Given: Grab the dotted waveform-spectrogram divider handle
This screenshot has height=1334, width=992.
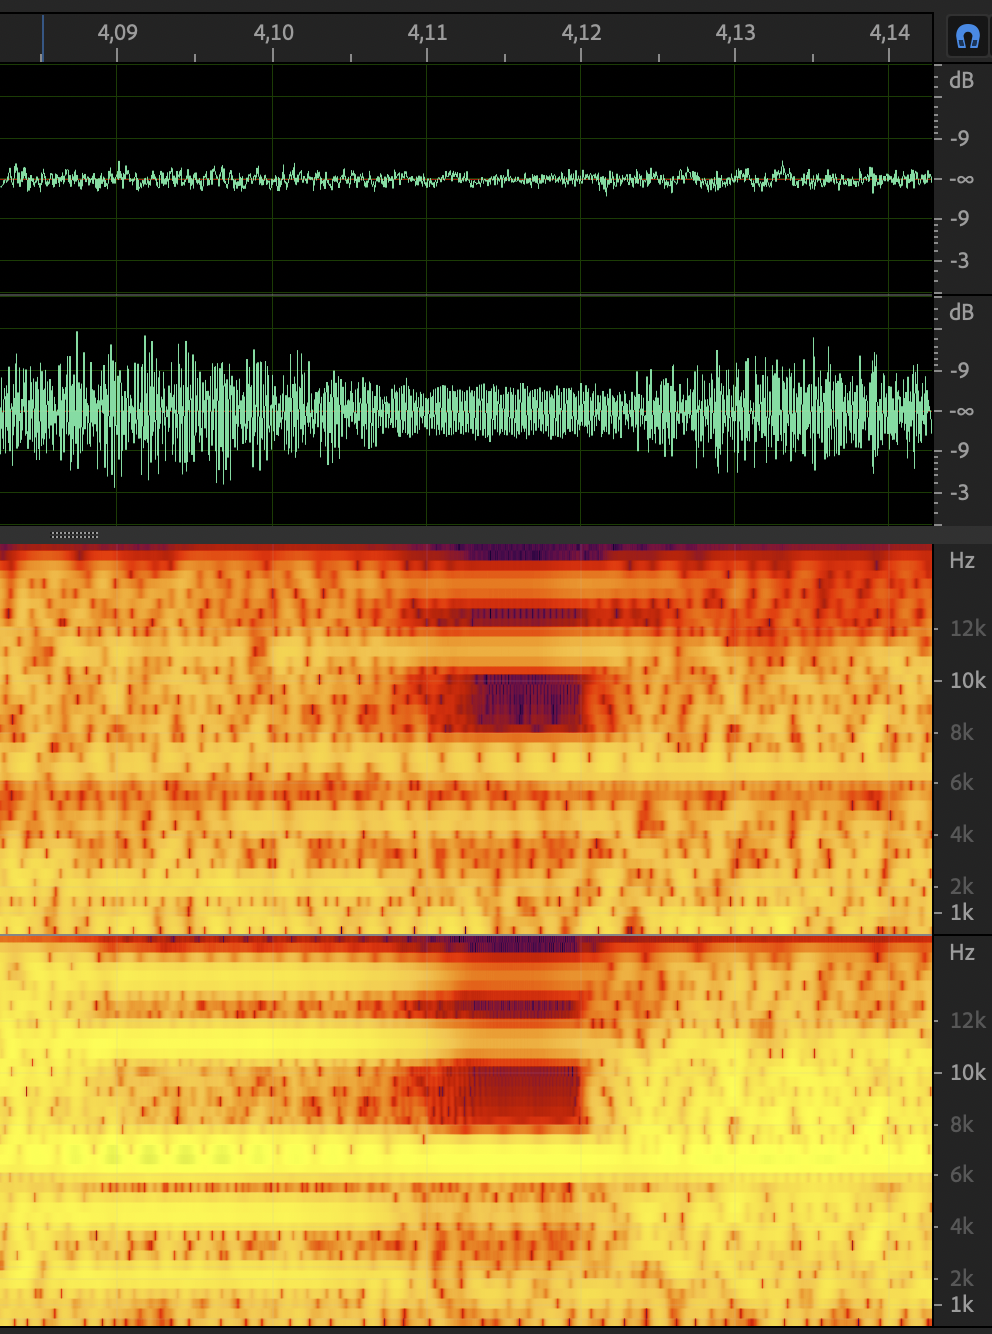Looking at the screenshot, I should [x=75, y=535].
